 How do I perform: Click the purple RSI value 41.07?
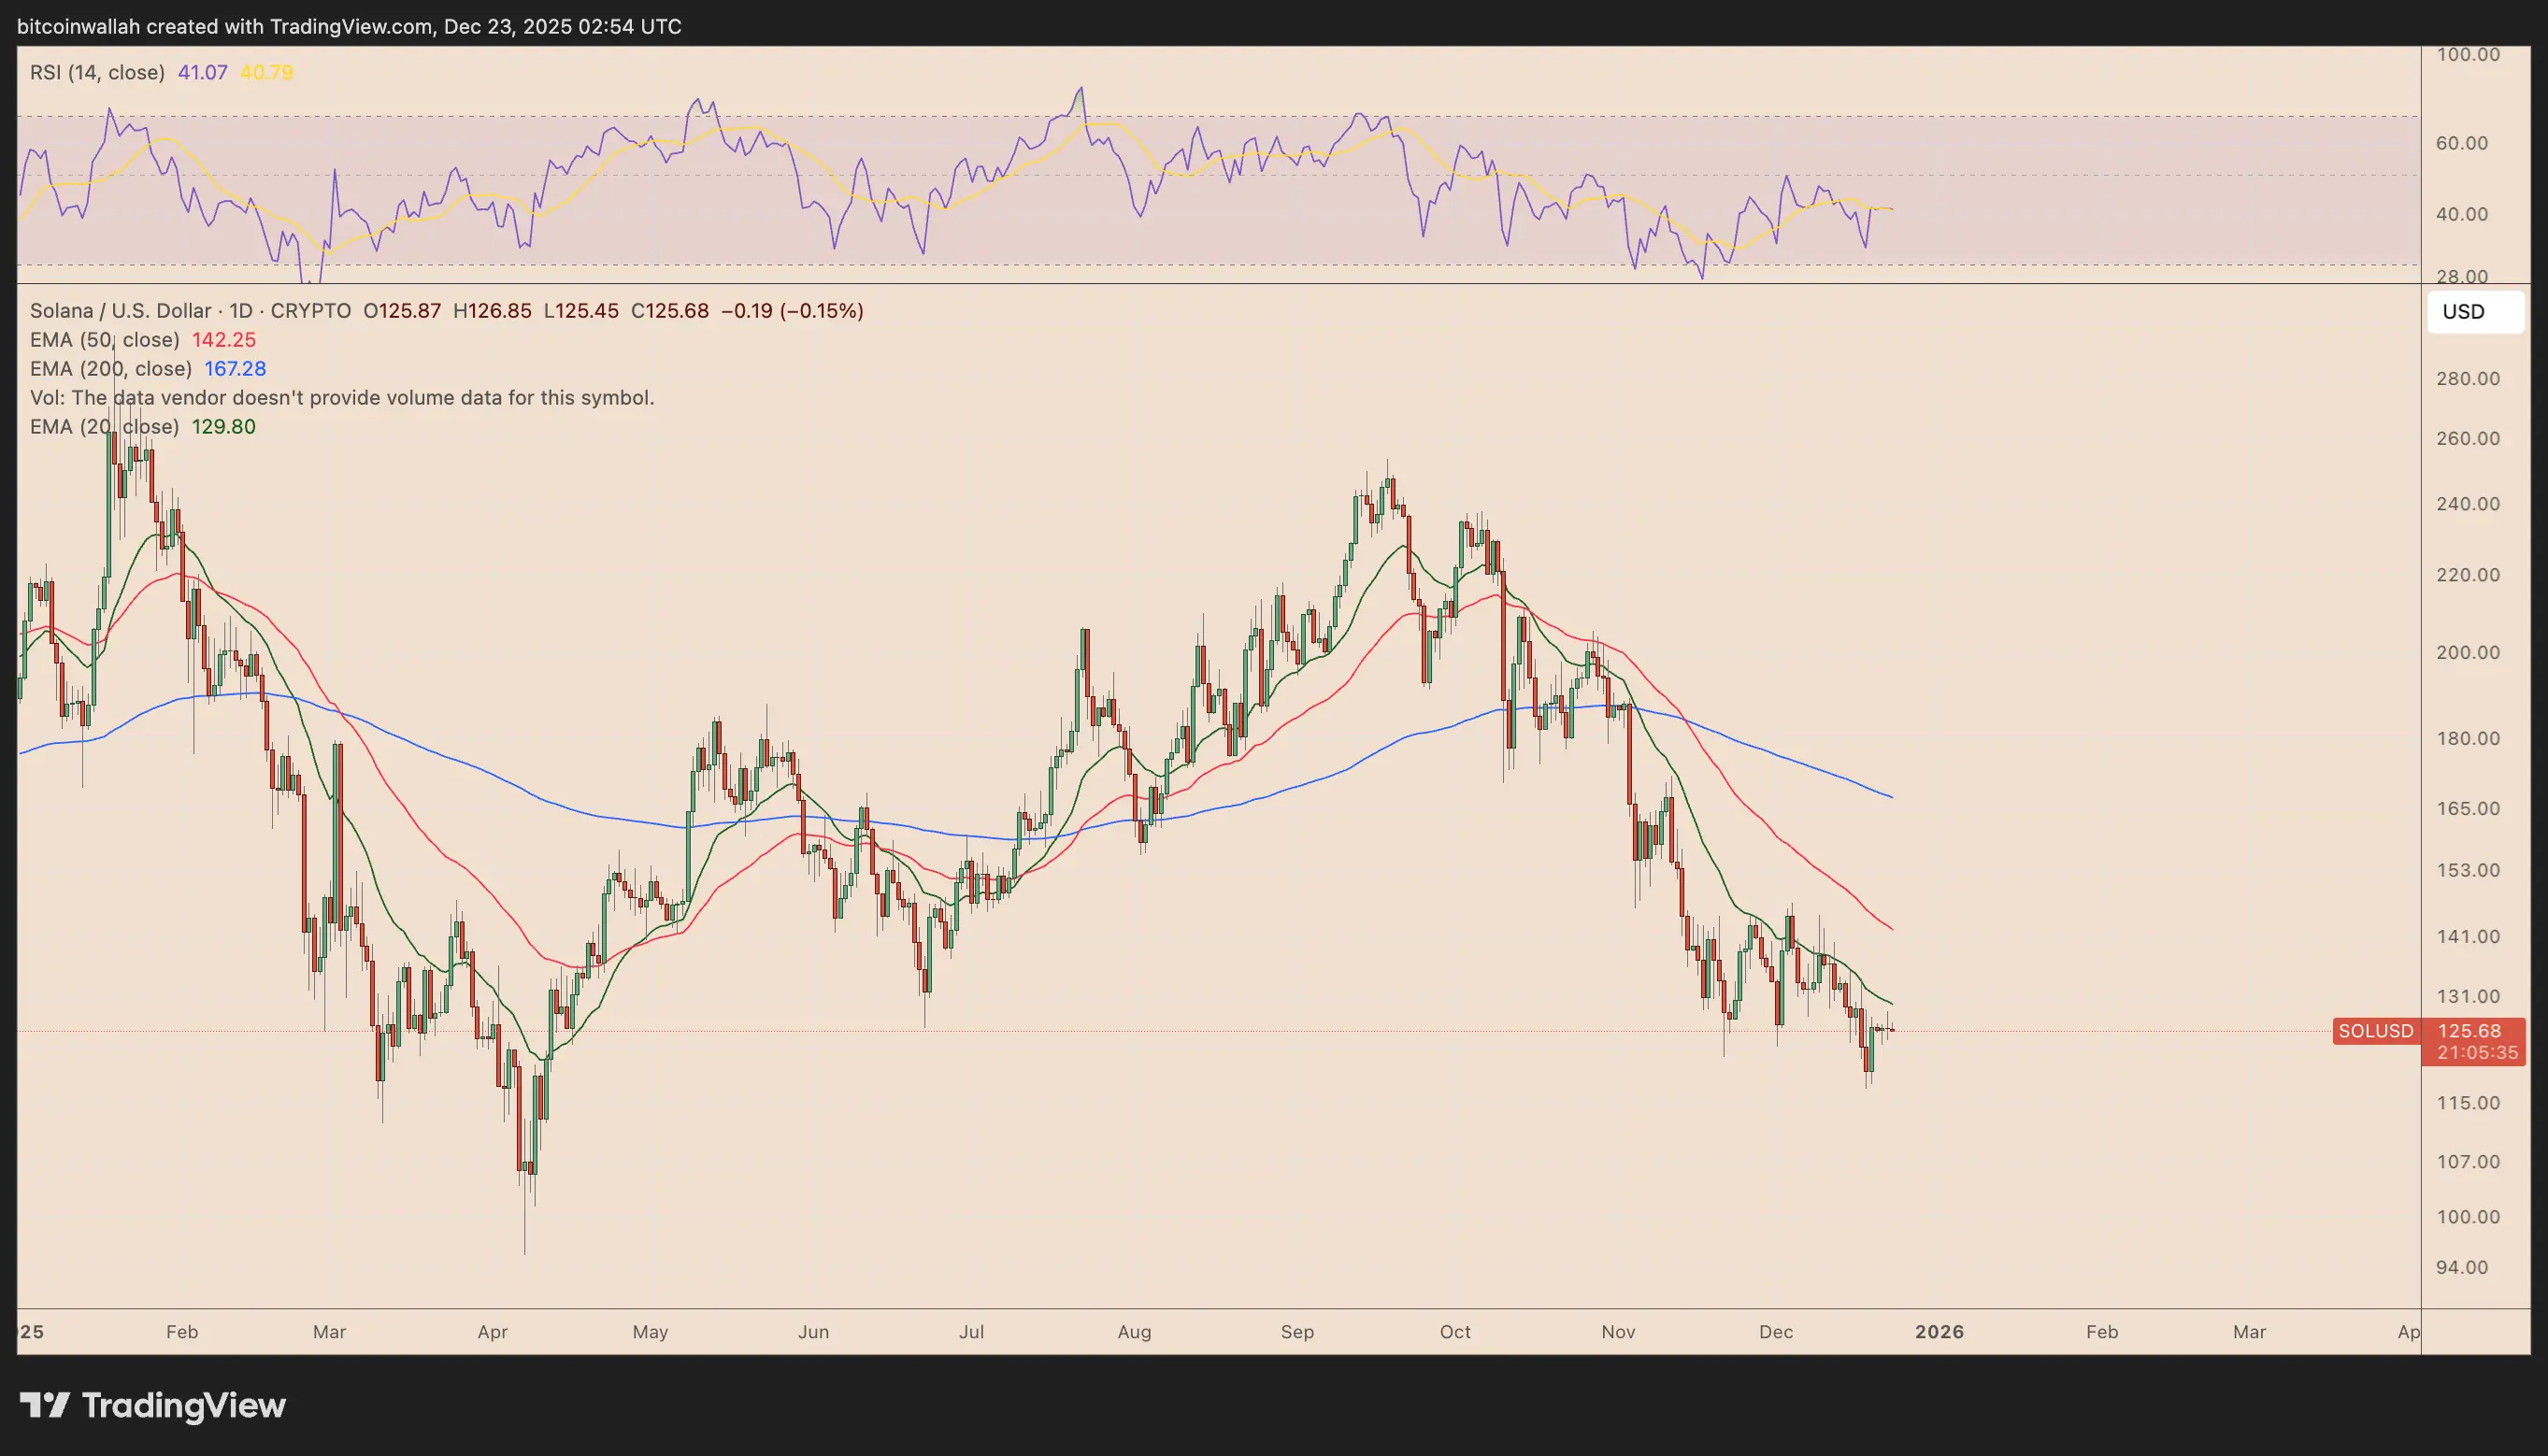[203, 73]
